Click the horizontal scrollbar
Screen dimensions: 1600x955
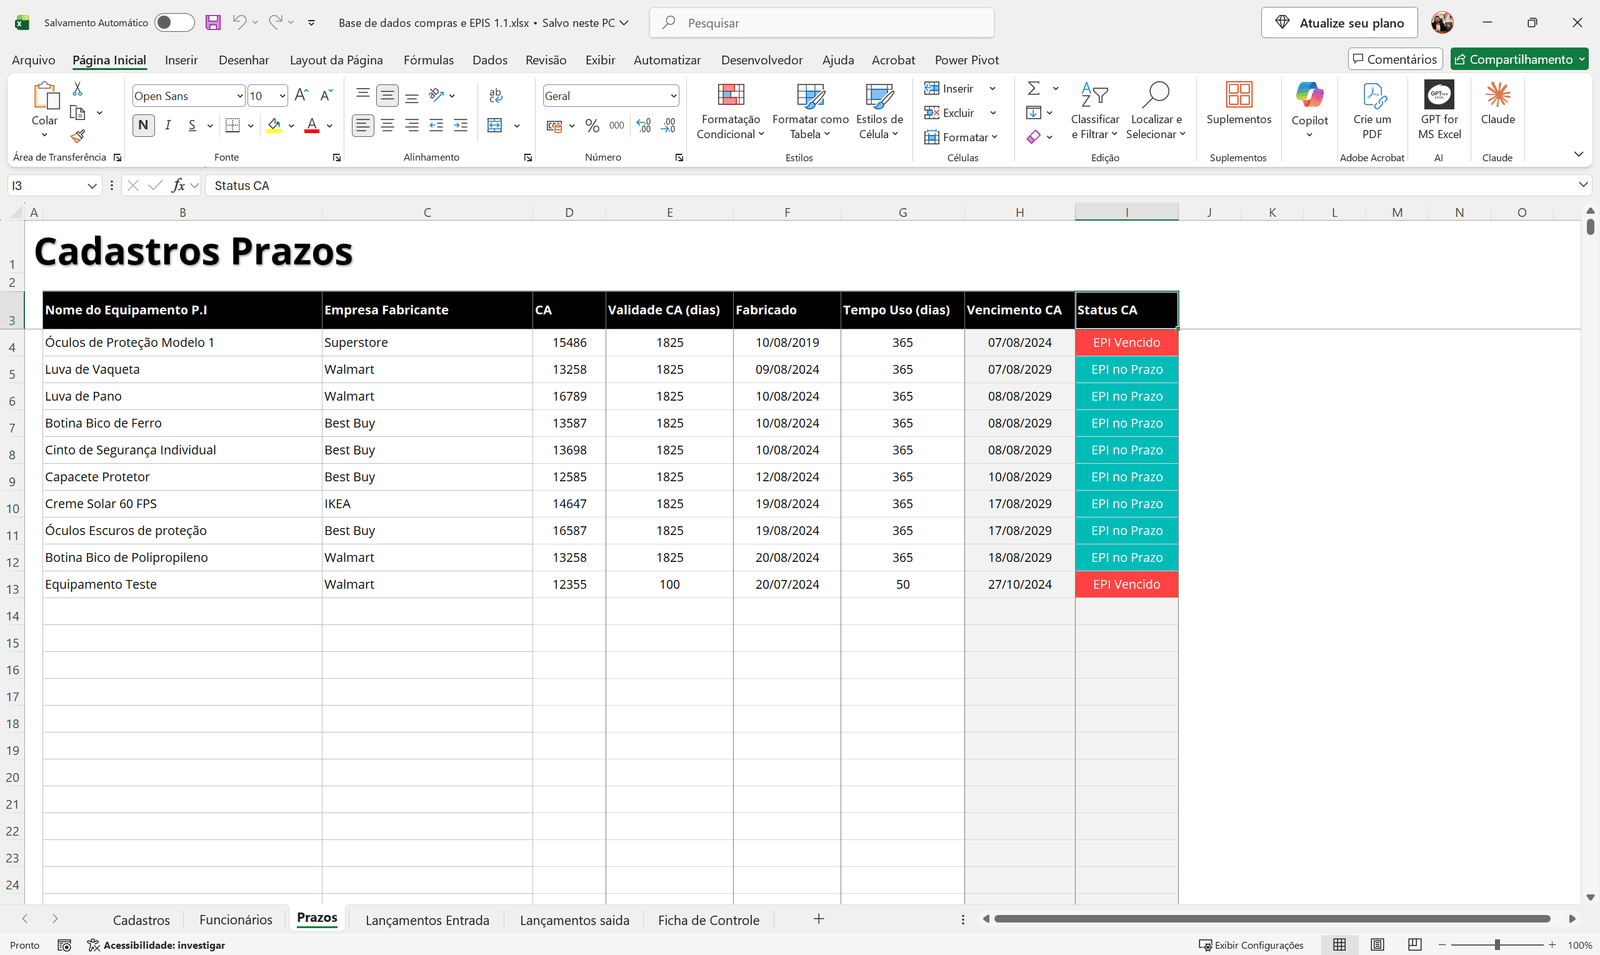pos(1272,919)
